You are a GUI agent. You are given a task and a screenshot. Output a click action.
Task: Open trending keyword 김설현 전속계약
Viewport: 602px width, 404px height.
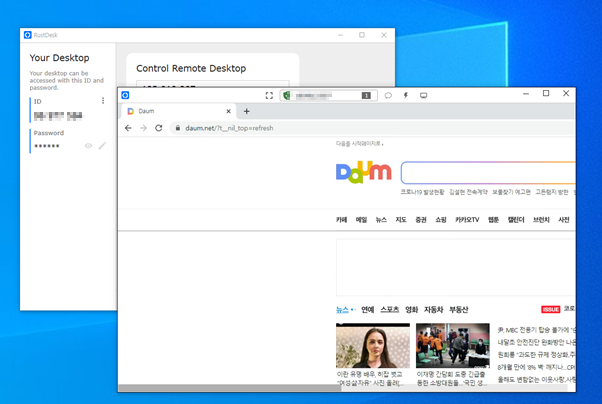coord(468,192)
